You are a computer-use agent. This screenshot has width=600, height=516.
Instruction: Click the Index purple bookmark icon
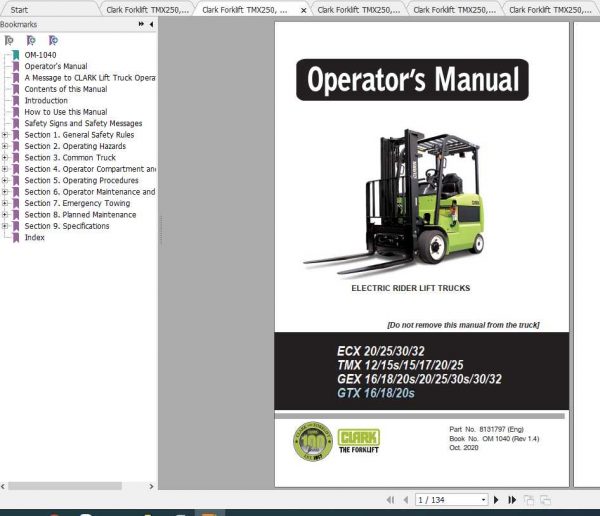[16, 237]
